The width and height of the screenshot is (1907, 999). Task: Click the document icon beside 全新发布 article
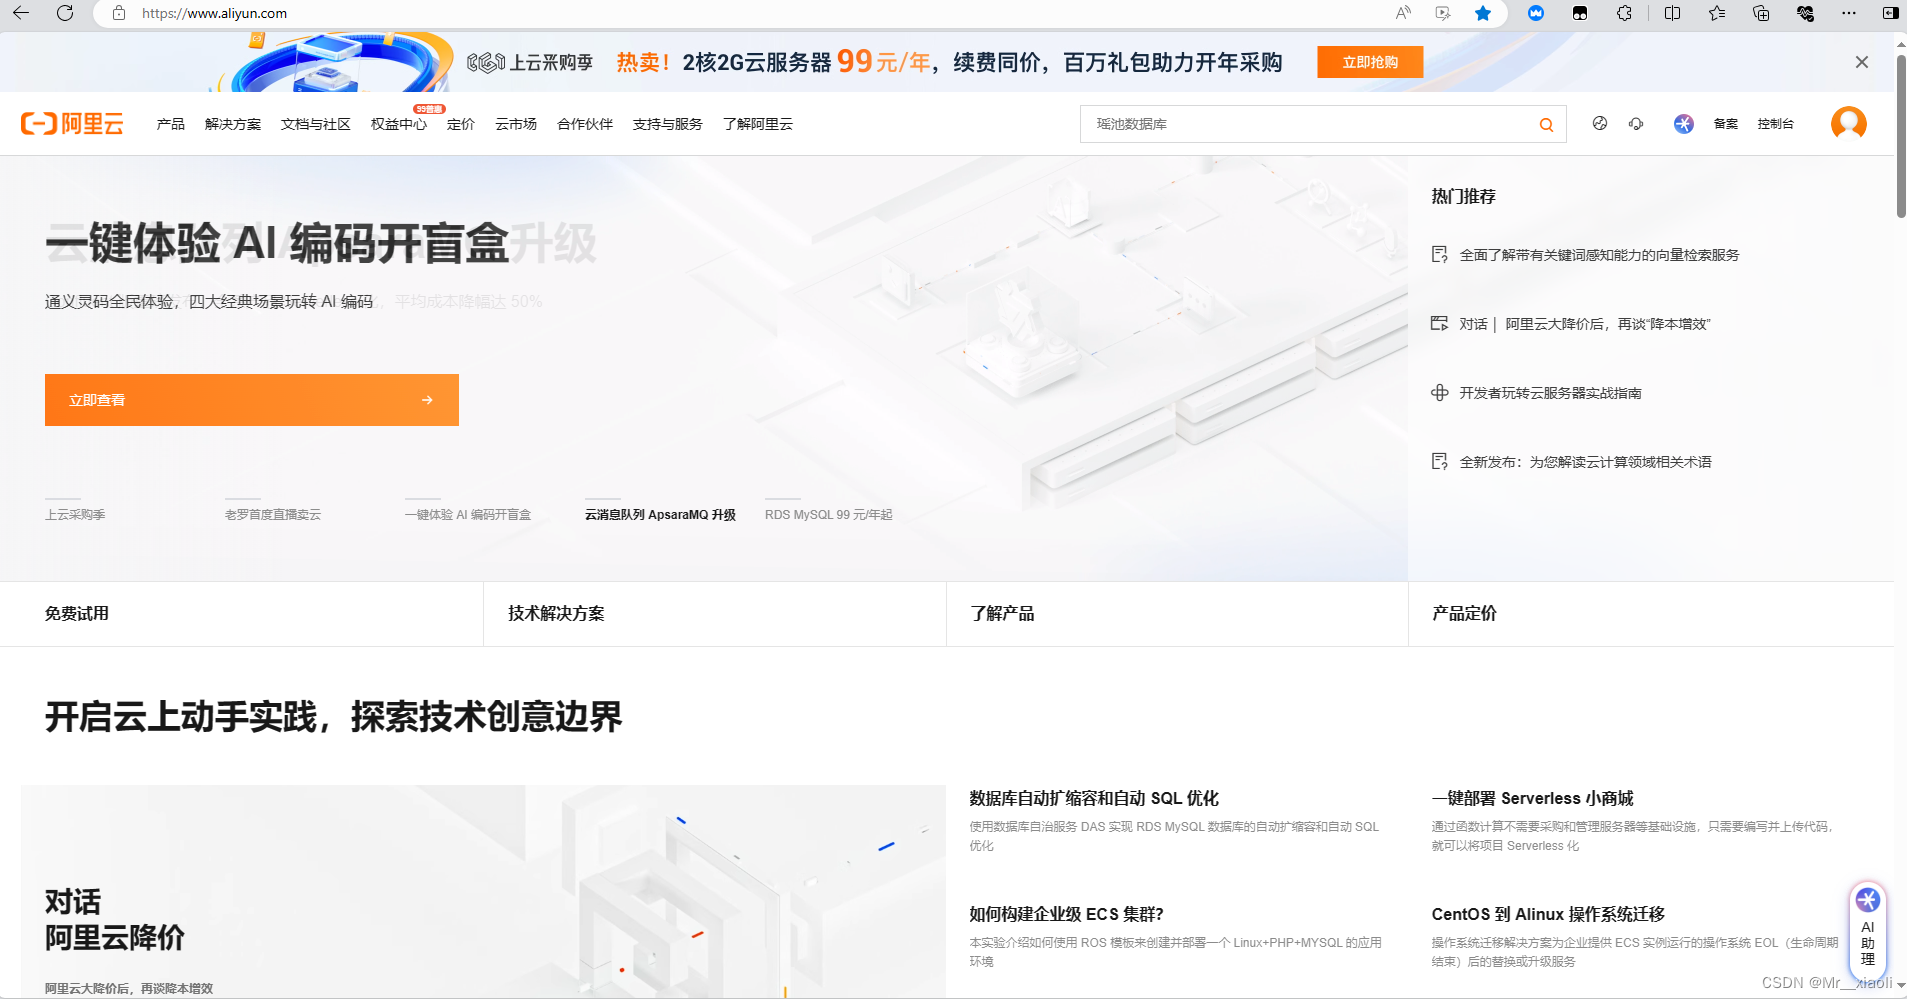(x=1439, y=461)
